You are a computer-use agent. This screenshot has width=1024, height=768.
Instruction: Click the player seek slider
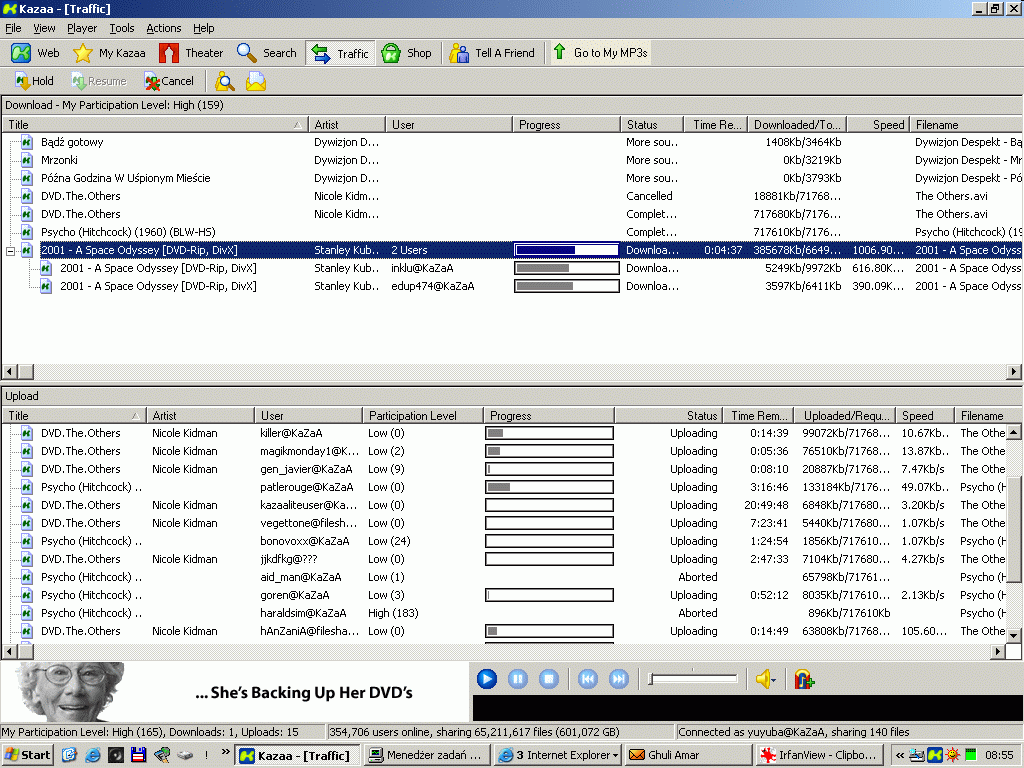point(693,679)
